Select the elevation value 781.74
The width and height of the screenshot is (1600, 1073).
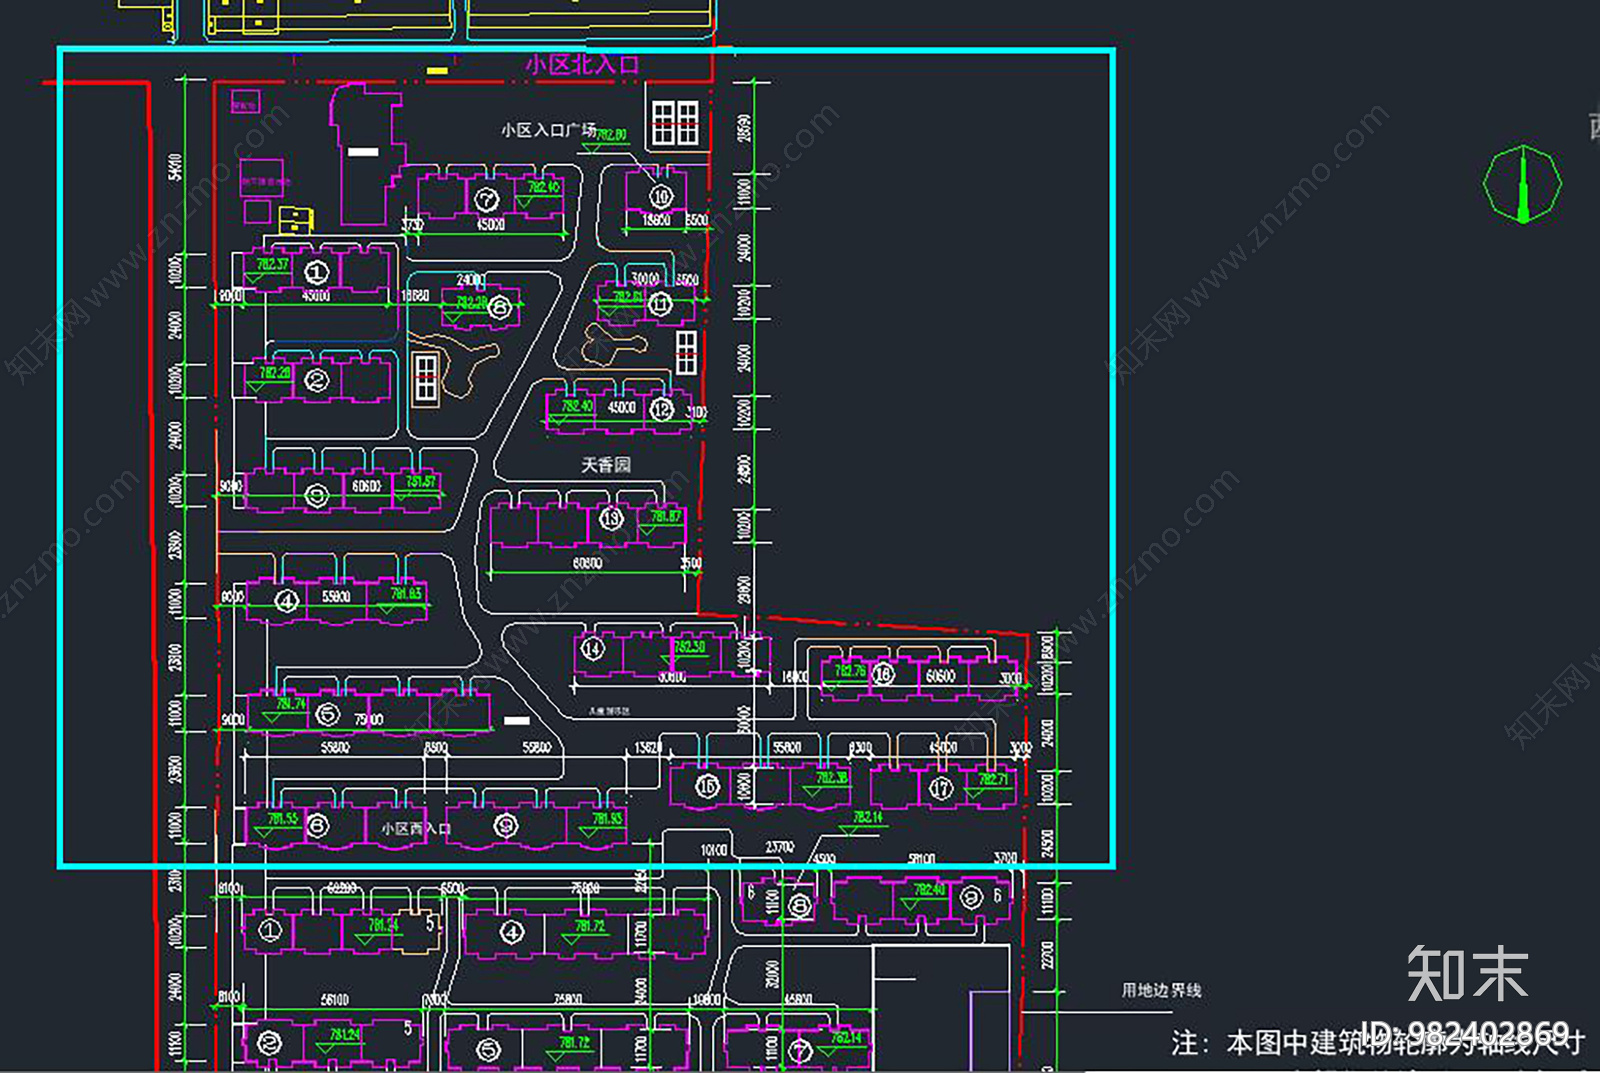pyautogui.click(x=291, y=704)
